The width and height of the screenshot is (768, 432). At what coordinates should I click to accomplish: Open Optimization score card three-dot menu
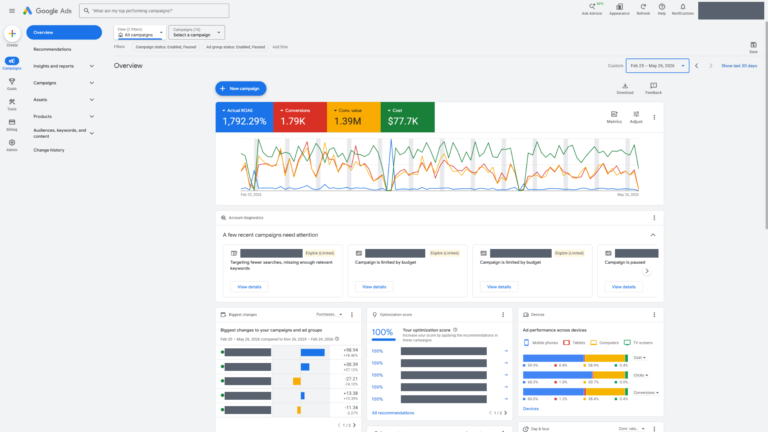(x=503, y=315)
